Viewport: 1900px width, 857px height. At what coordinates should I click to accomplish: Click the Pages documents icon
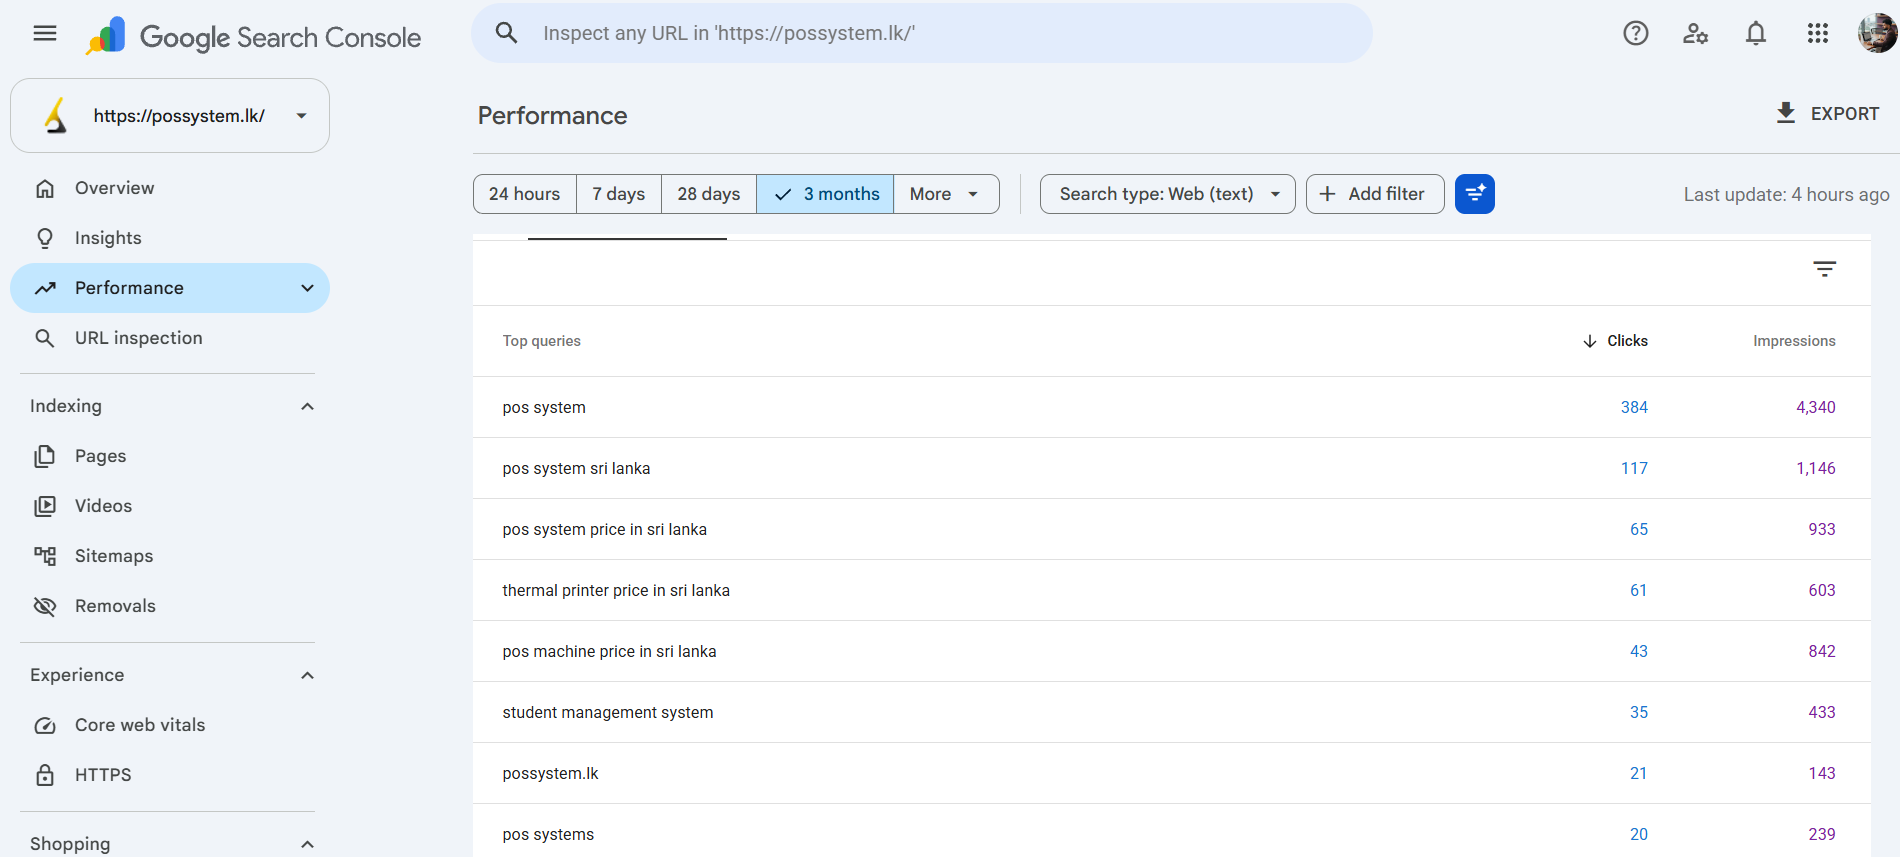[x=45, y=456]
